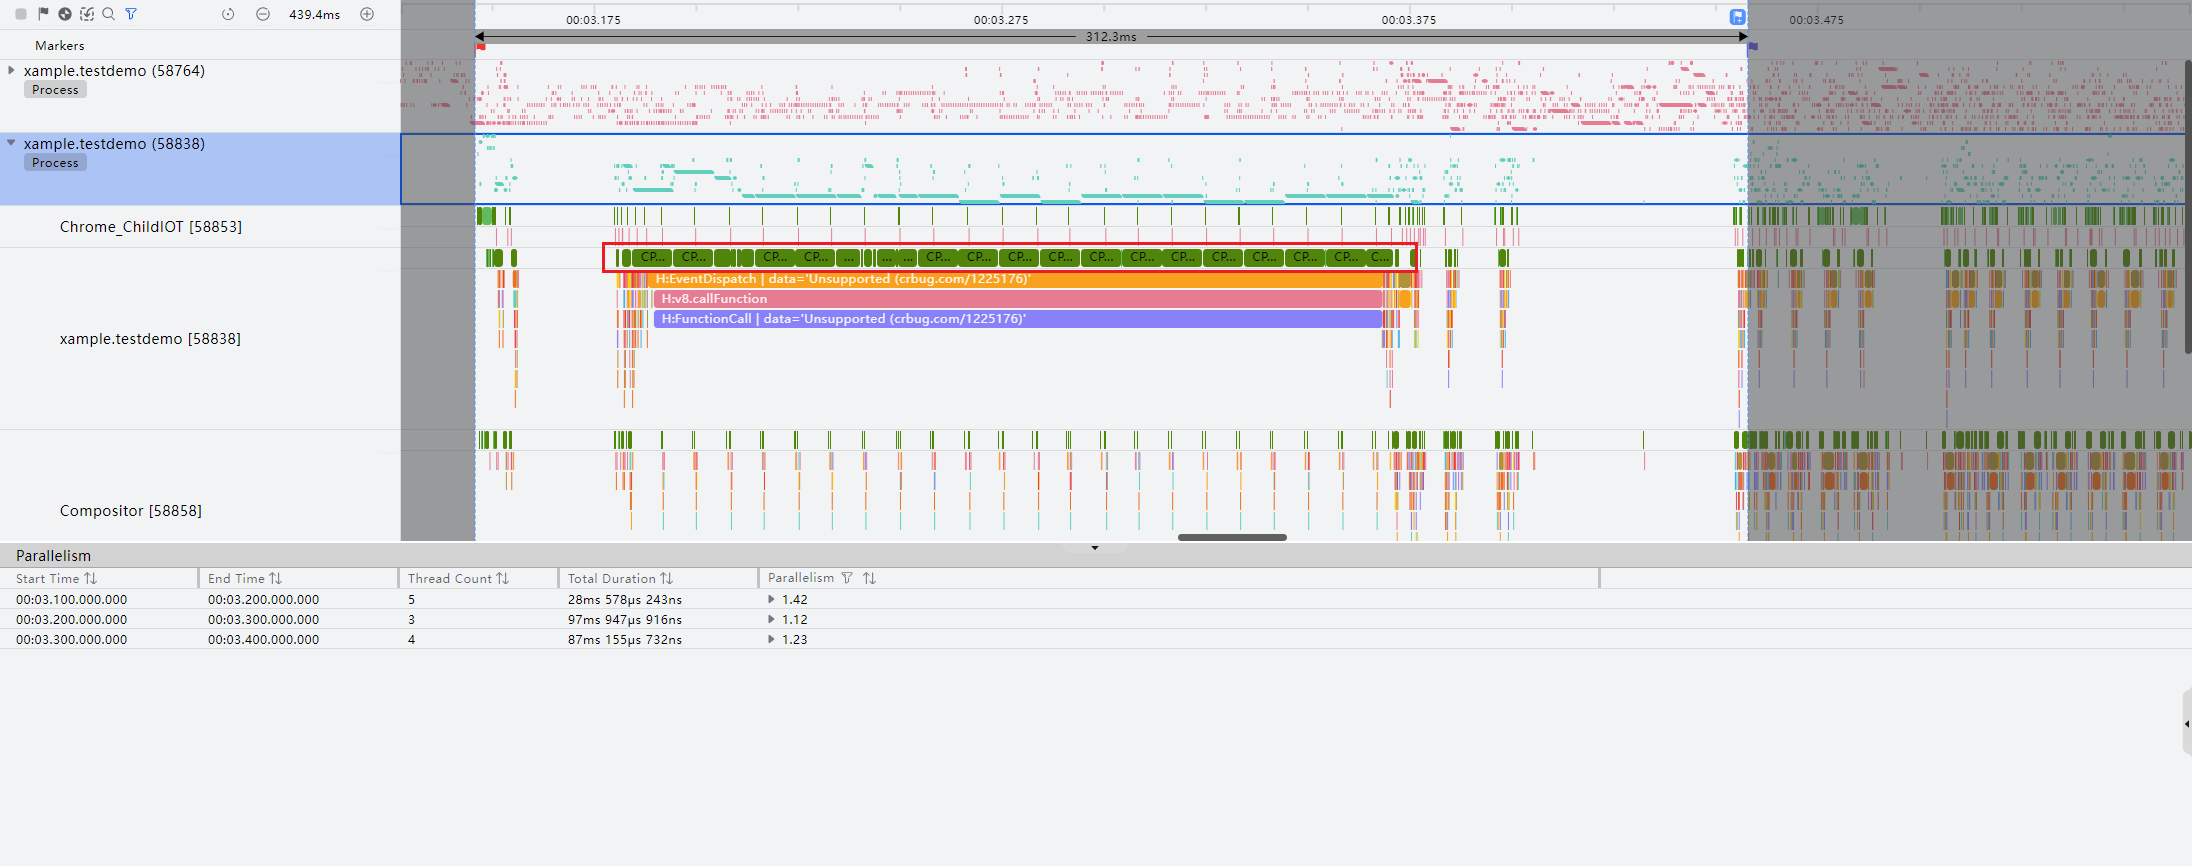Expand the 1.12 parallelism row
Viewport: 2192px width, 866px height.
[x=771, y=619]
